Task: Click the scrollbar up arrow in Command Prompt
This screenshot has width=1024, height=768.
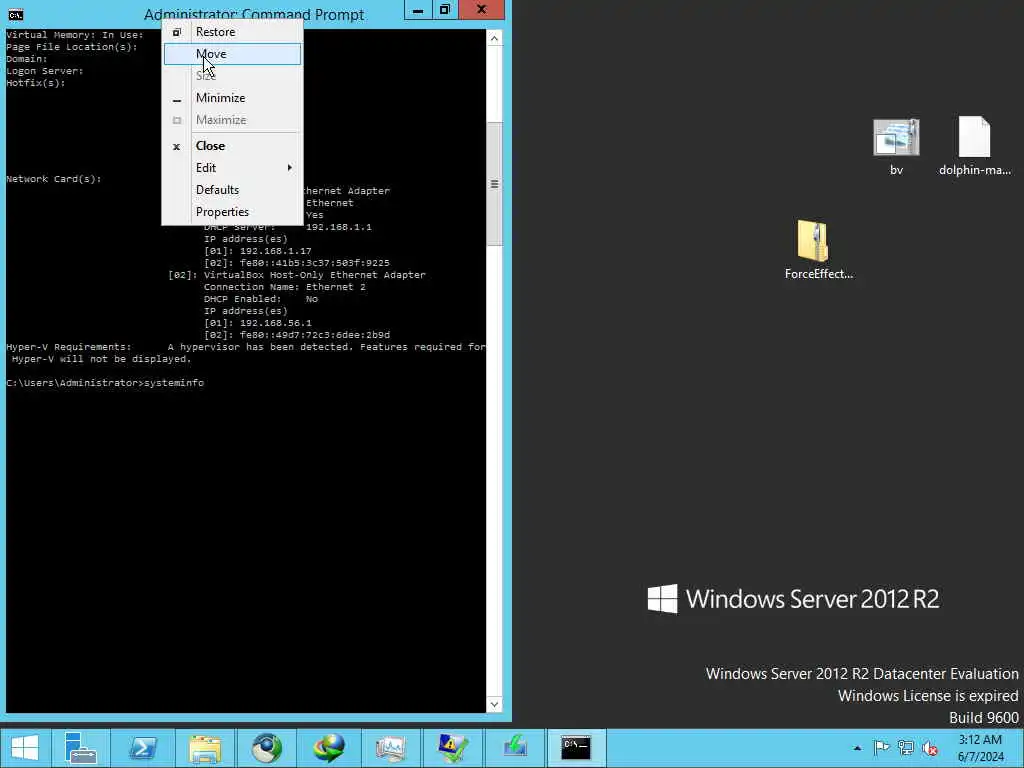Action: click(x=494, y=39)
